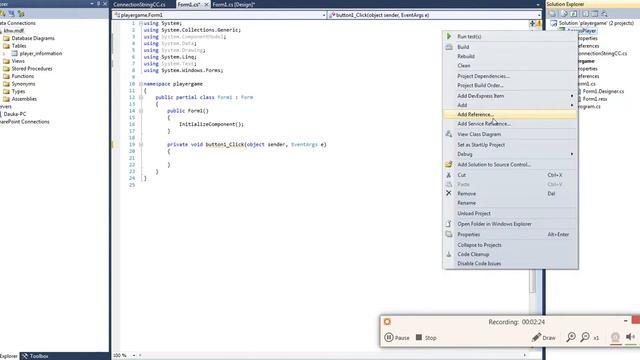Pause the screen recording
The width and height of the screenshot is (640, 360).
397,338
